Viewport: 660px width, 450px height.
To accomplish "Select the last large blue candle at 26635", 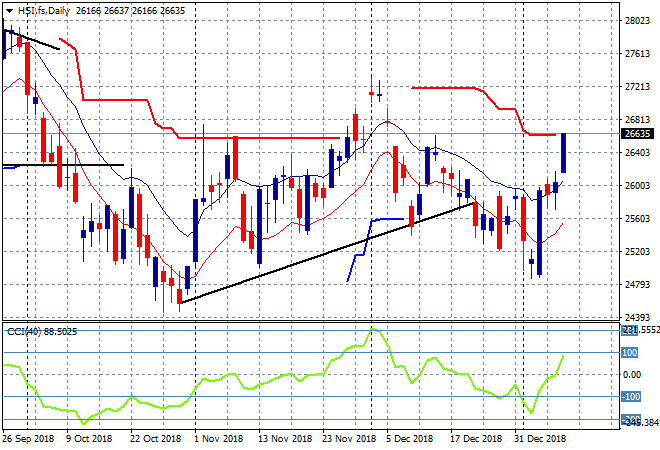I will [563, 153].
